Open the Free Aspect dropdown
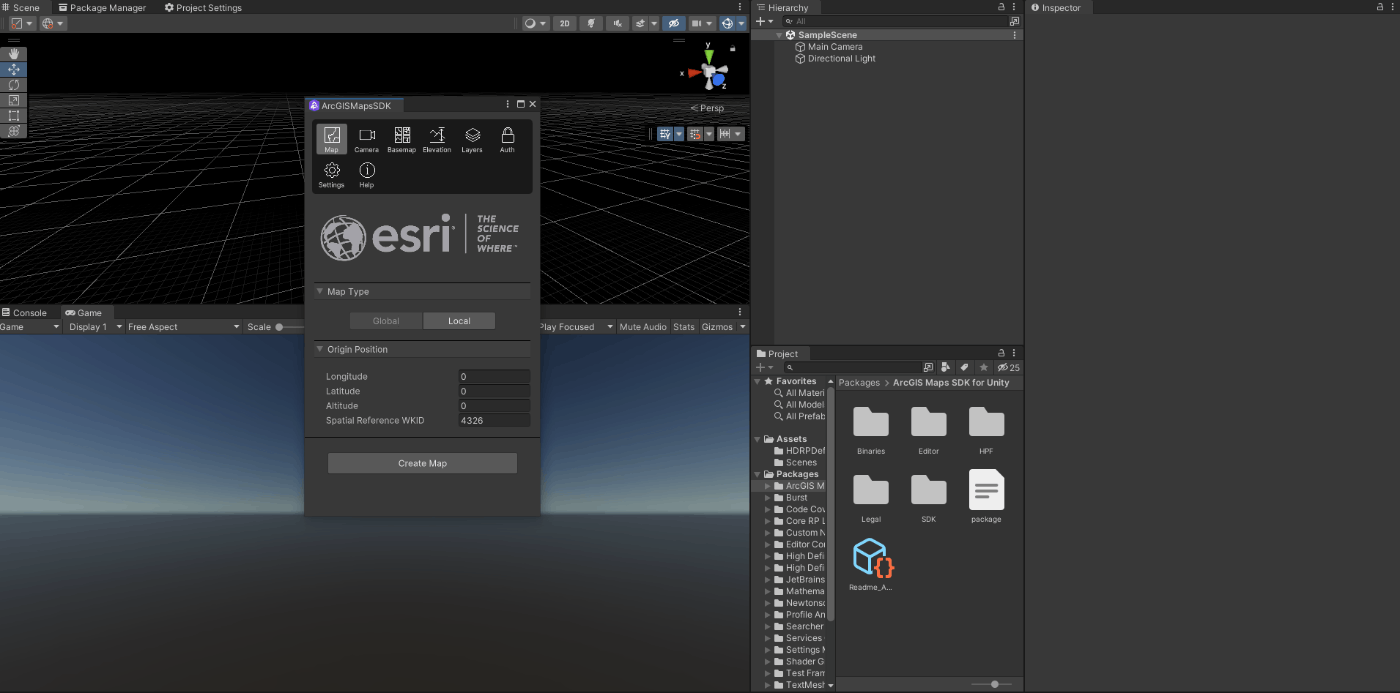Screen dimensions: 1400x693 (x=183, y=327)
